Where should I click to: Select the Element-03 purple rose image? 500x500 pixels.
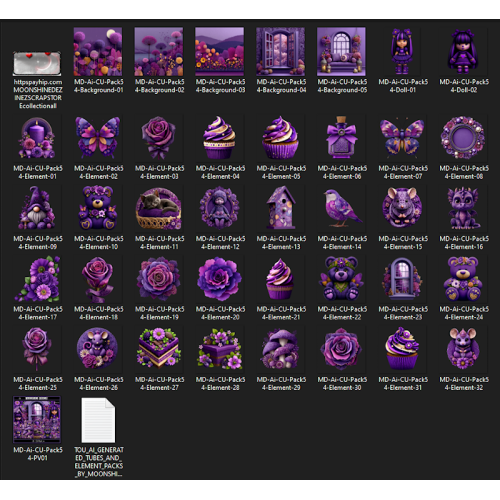pos(159,138)
